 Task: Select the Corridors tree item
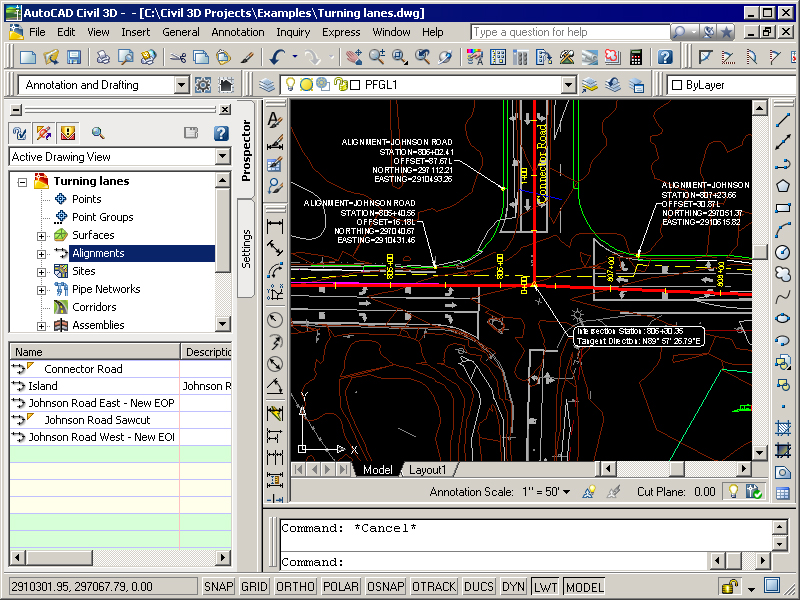tap(94, 307)
